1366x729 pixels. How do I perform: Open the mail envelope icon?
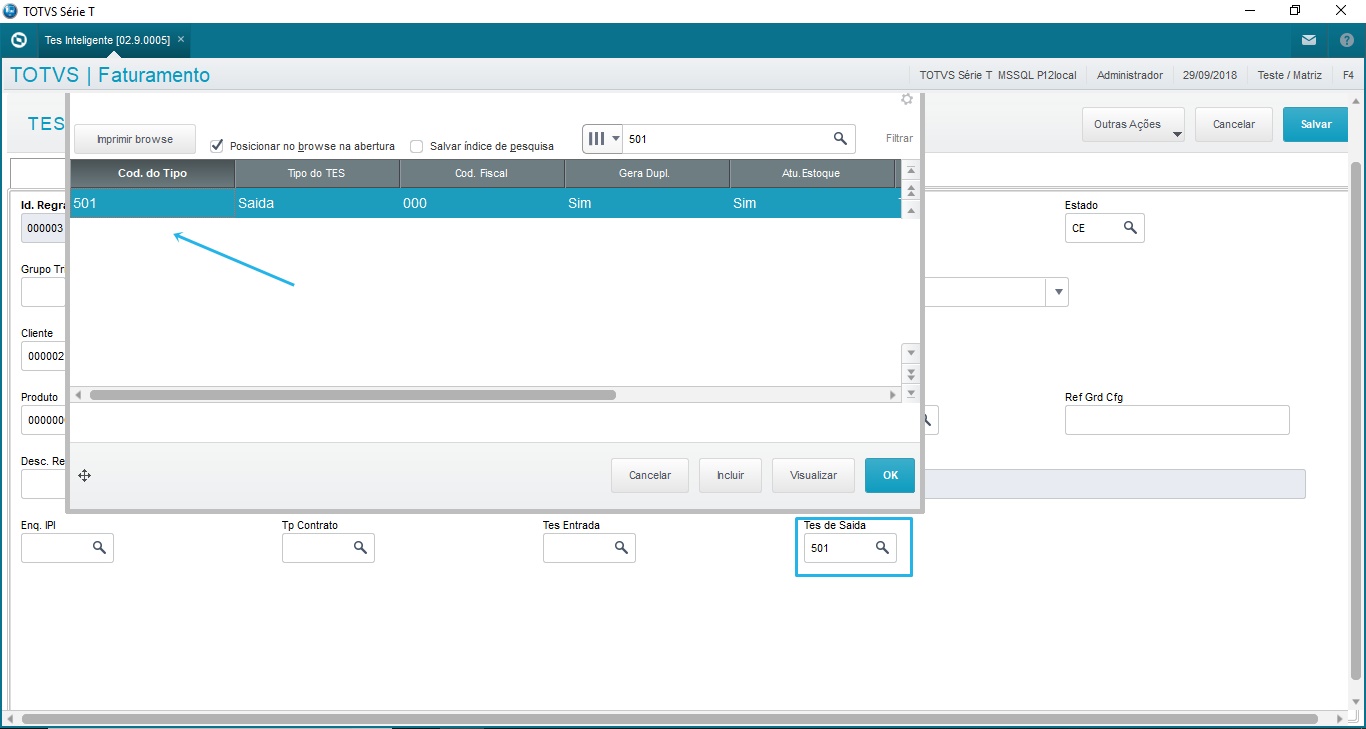[x=1309, y=41]
